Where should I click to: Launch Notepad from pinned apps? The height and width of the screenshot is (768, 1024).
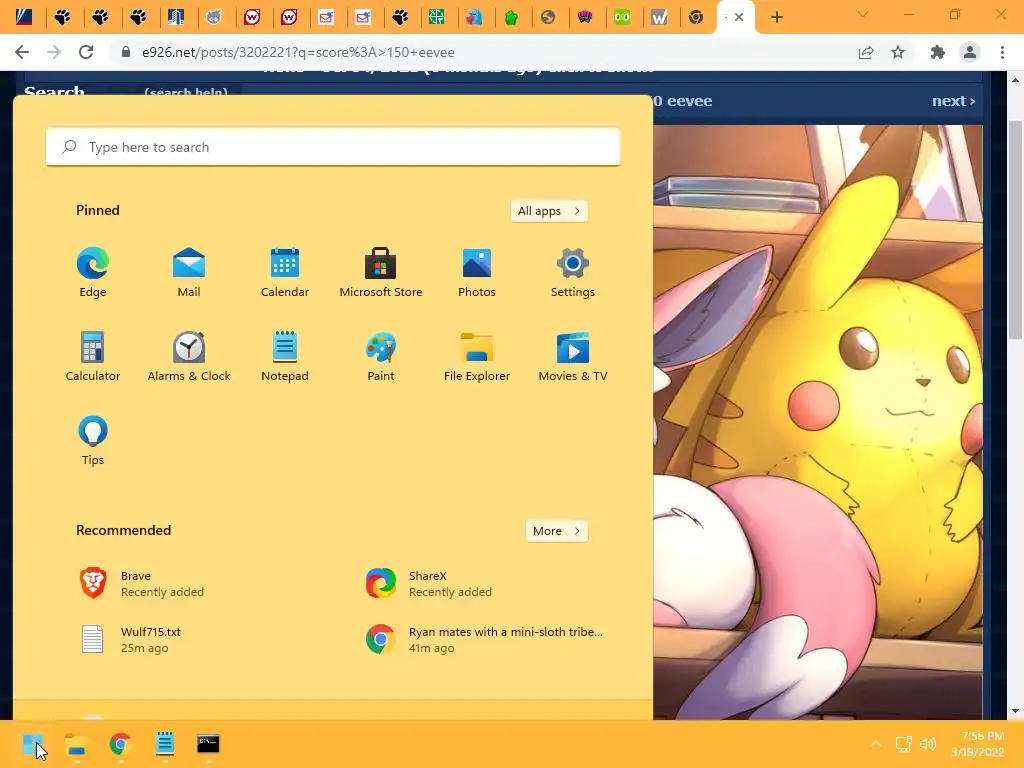(285, 357)
